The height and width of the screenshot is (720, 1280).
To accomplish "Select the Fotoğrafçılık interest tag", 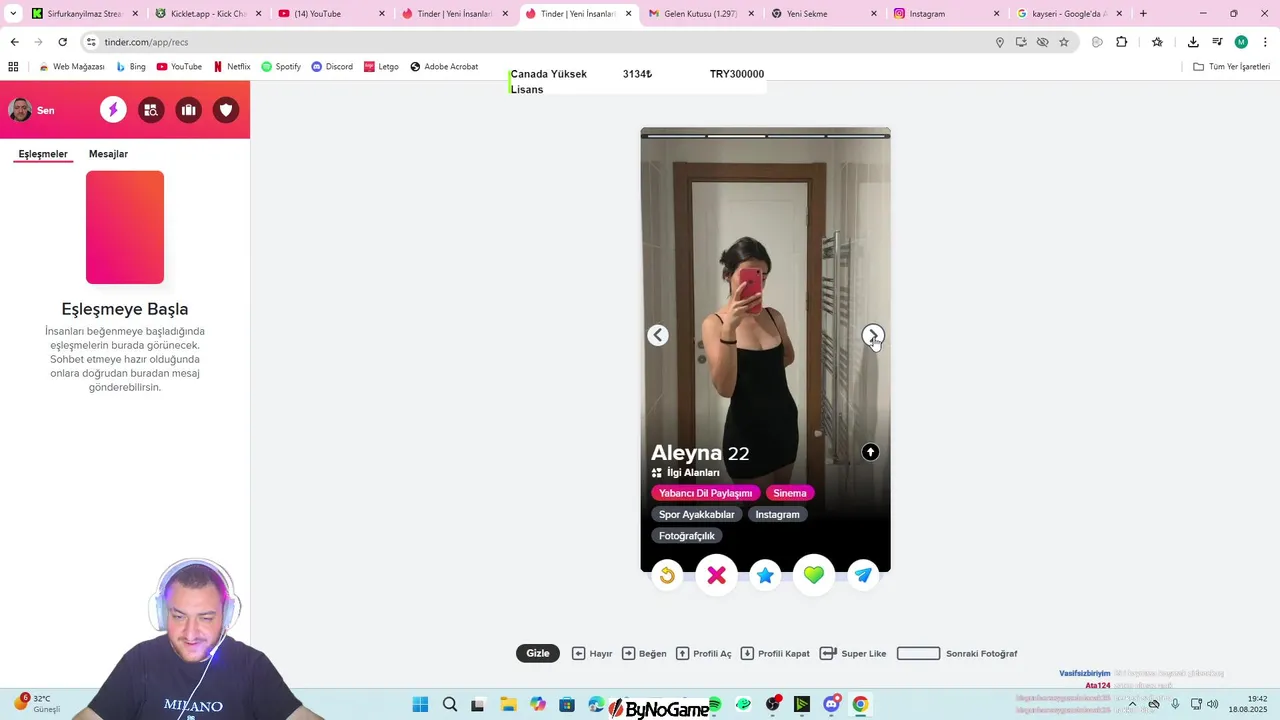I will pos(687,536).
